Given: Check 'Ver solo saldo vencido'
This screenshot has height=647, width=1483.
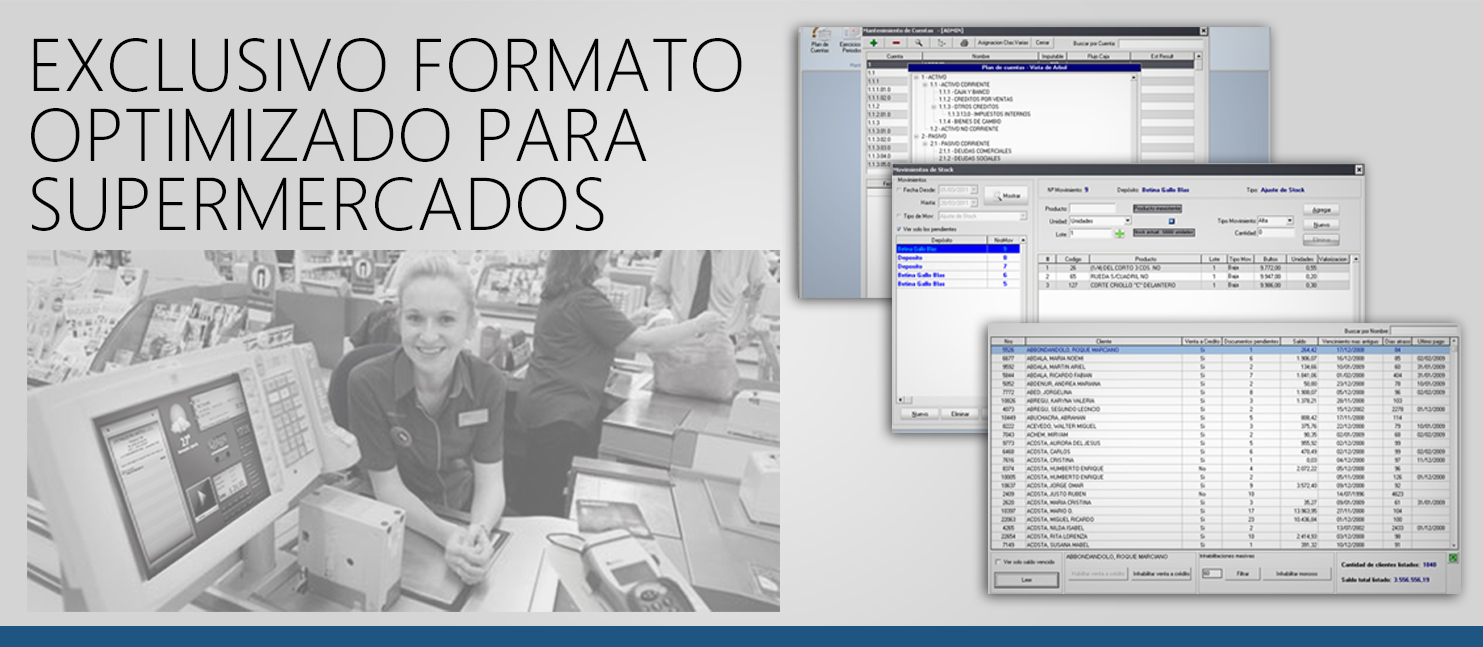Looking at the screenshot, I should (998, 561).
